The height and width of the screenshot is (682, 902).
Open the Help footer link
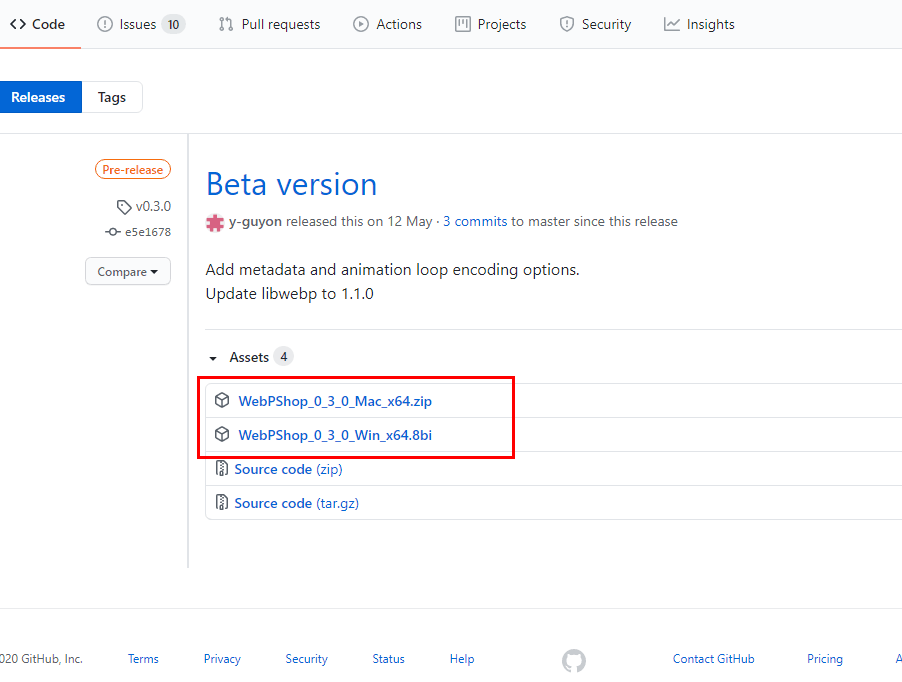(x=462, y=659)
